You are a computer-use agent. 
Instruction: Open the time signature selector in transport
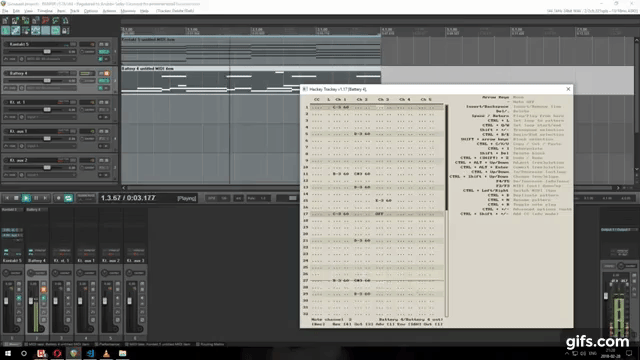[x=238, y=198]
